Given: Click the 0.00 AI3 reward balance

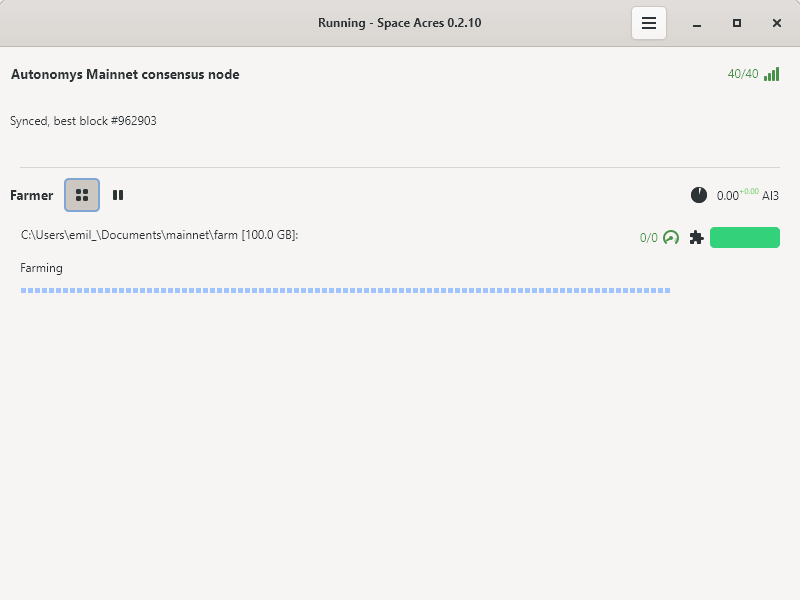Looking at the screenshot, I should [x=727, y=196].
